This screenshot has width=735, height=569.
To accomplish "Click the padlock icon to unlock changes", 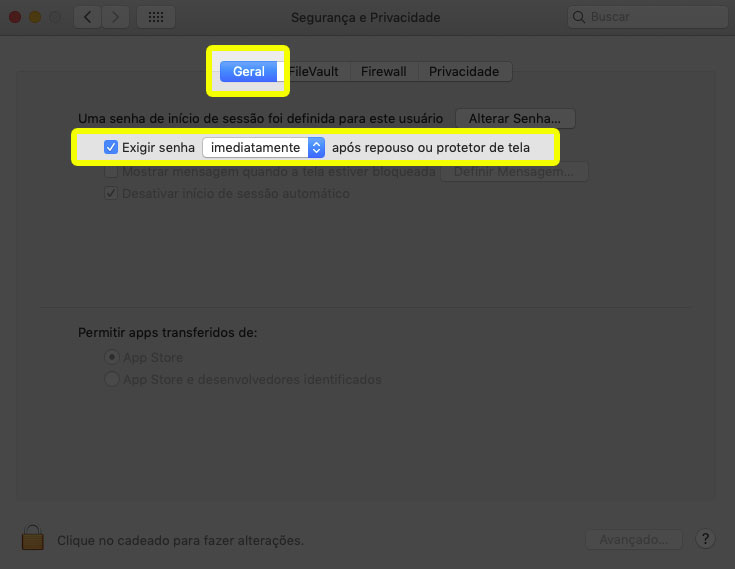I will point(34,537).
